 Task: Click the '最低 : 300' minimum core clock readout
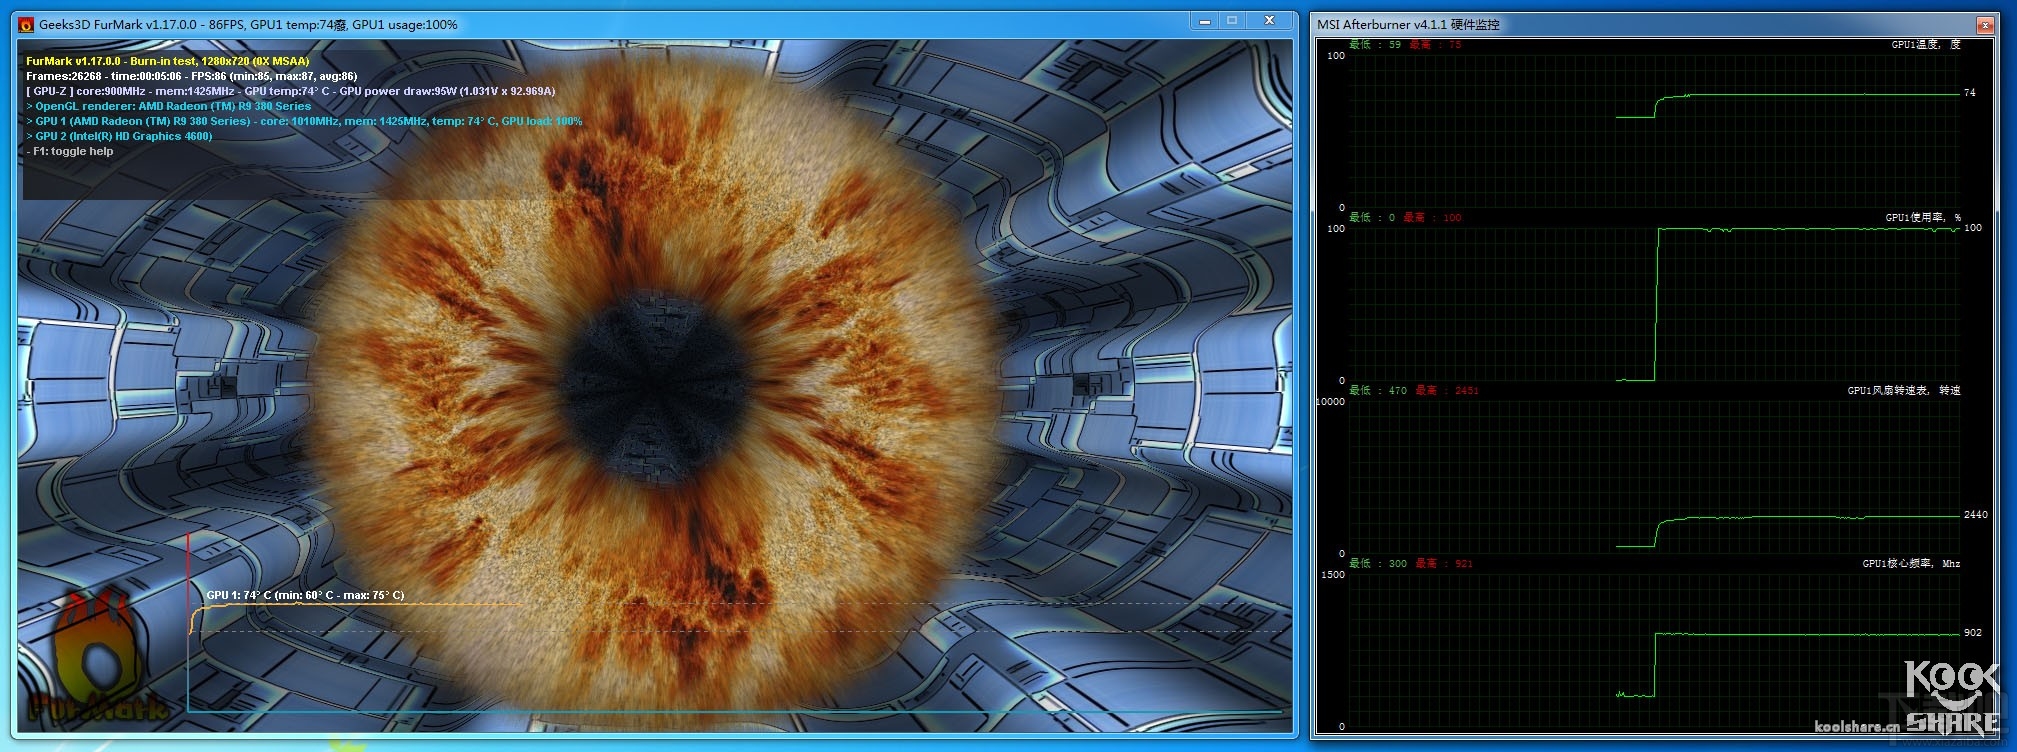pyautogui.click(x=1378, y=563)
